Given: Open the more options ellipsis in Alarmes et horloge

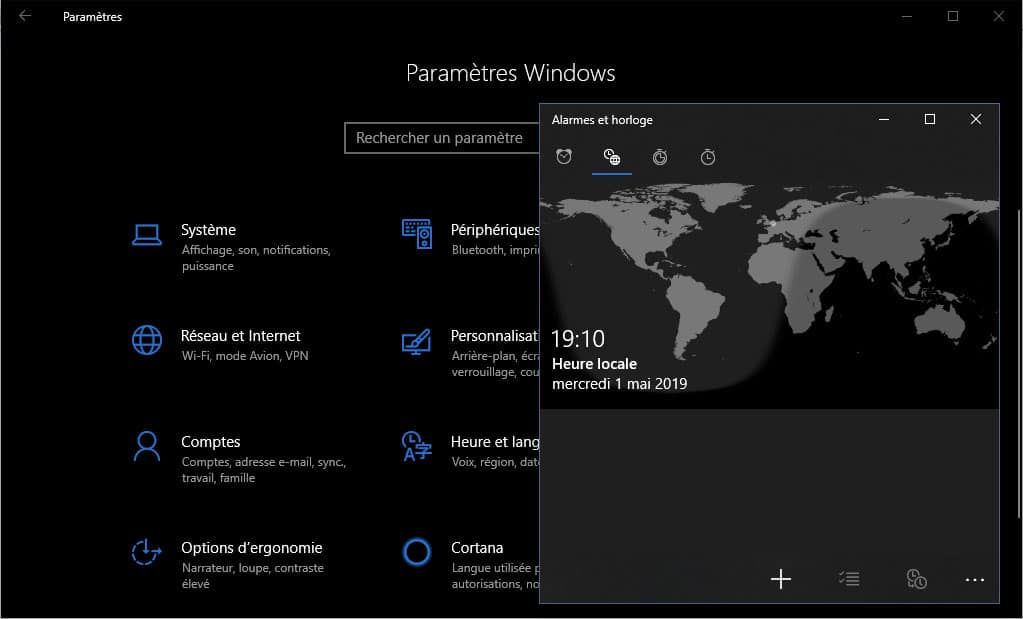Looking at the screenshot, I should pos(974,579).
